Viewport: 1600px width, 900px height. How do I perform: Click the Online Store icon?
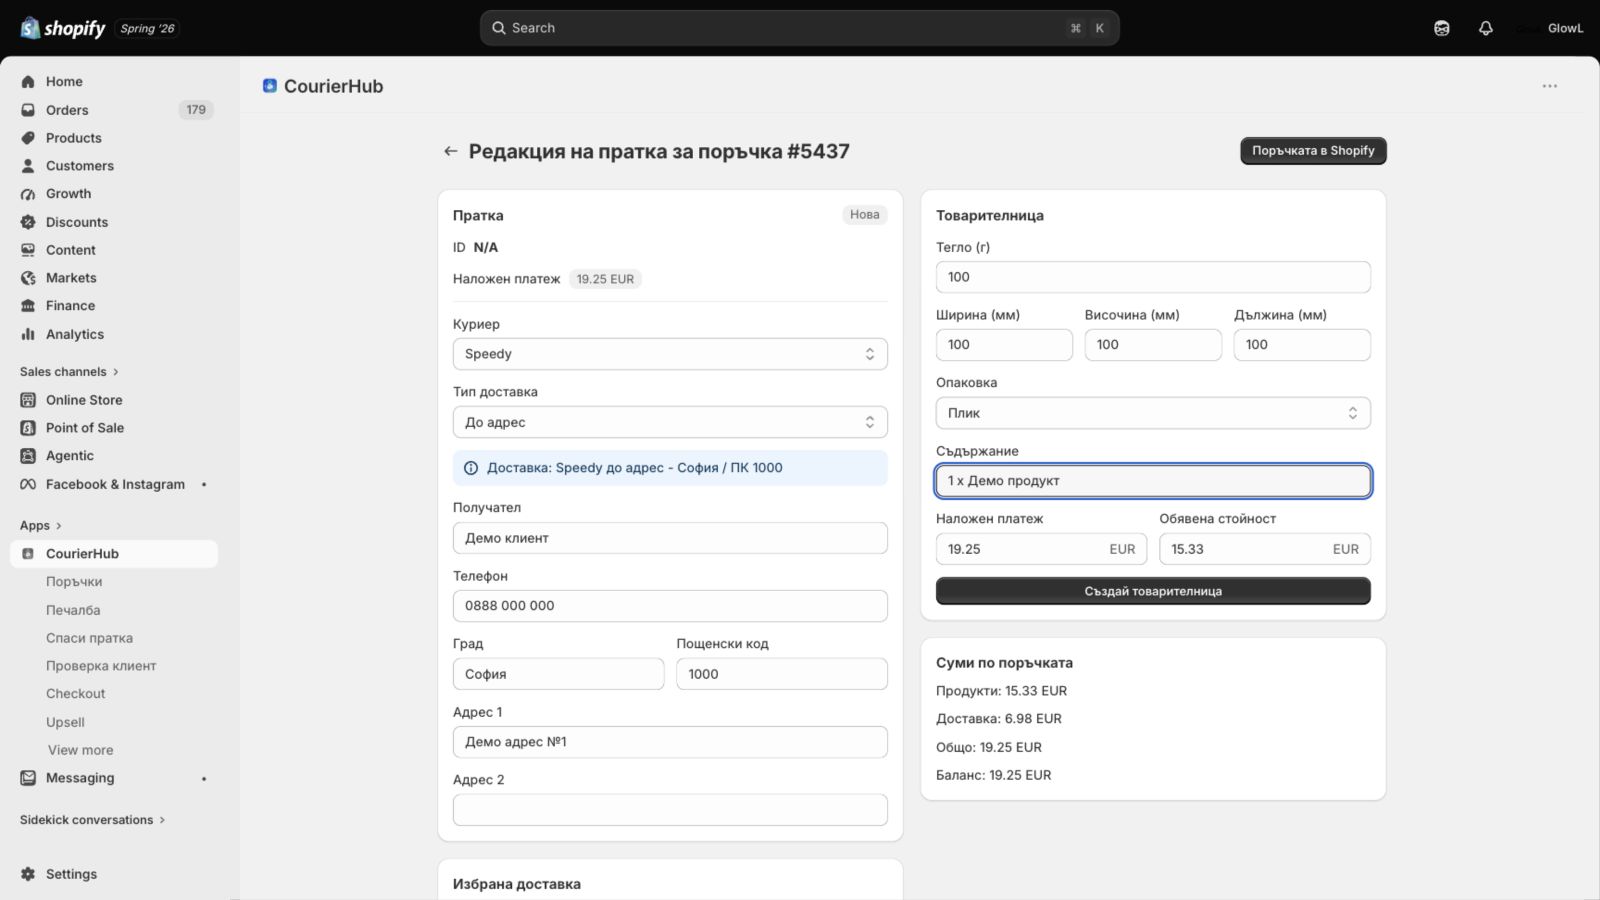coord(28,400)
